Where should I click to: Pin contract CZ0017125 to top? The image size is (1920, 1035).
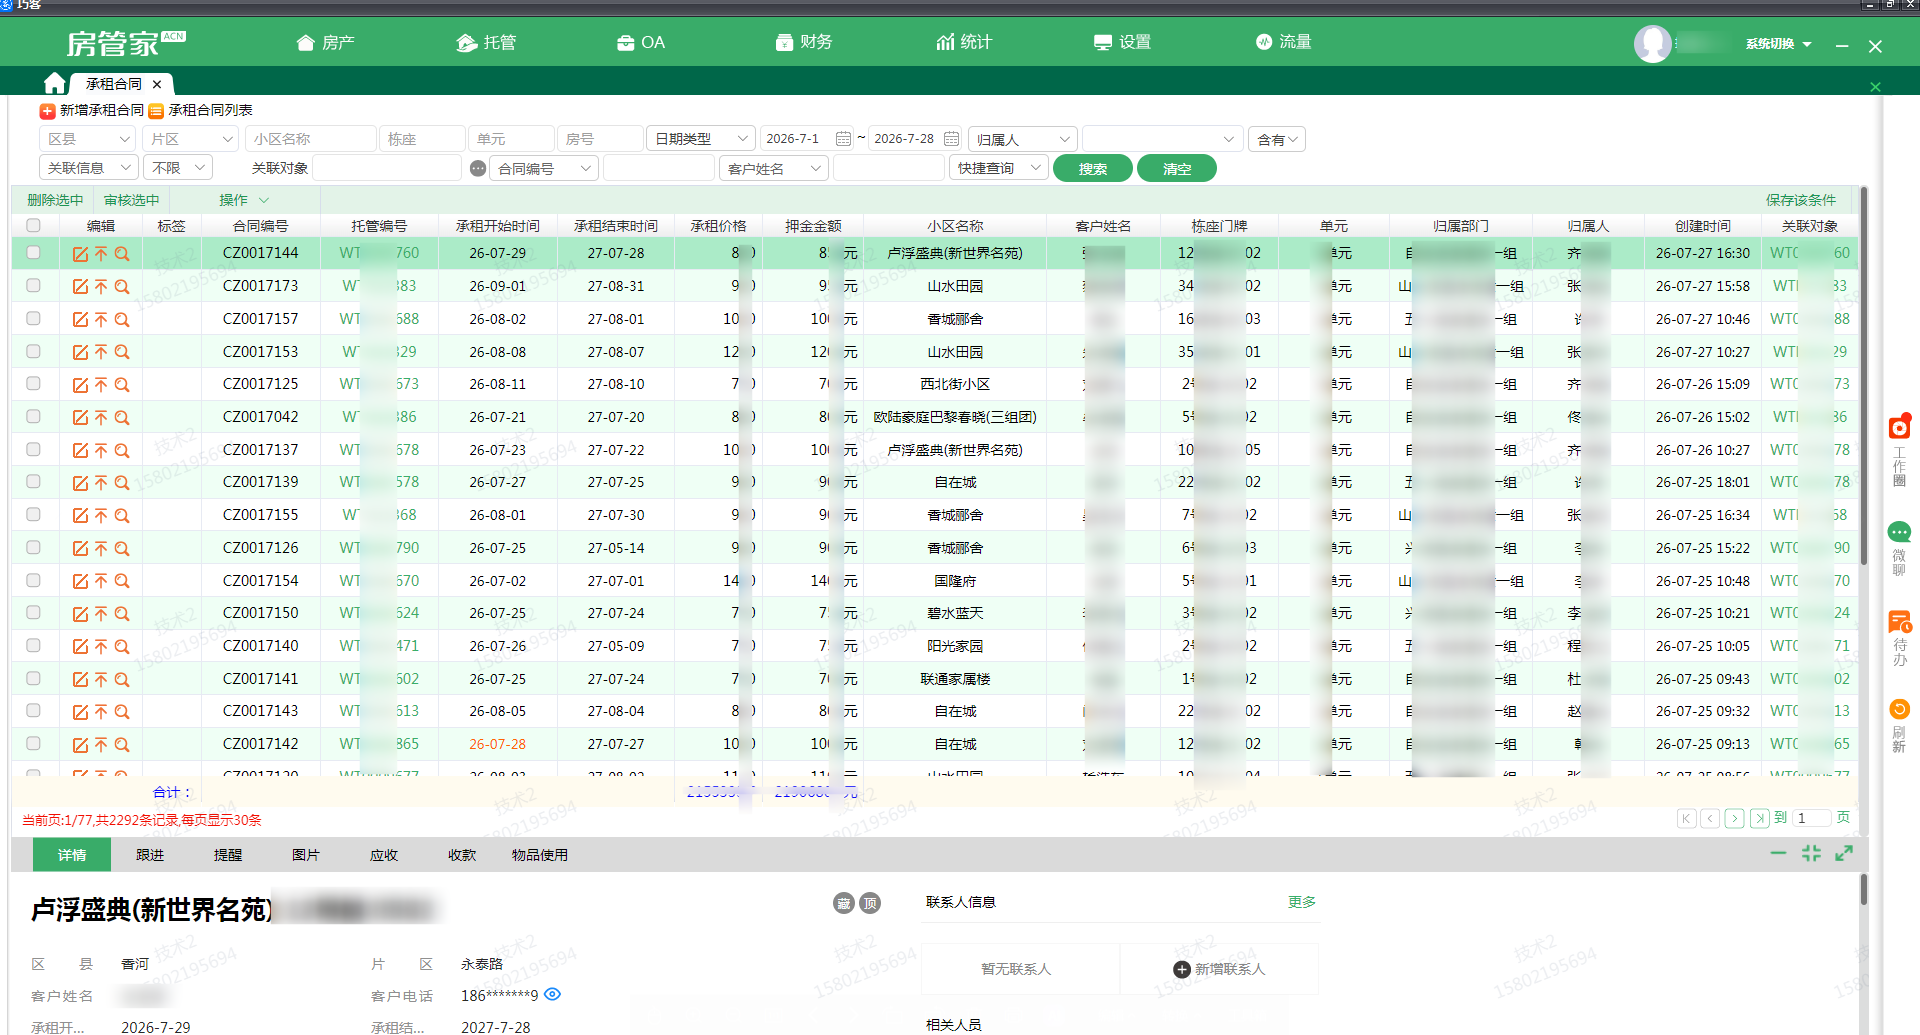coord(101,385)
